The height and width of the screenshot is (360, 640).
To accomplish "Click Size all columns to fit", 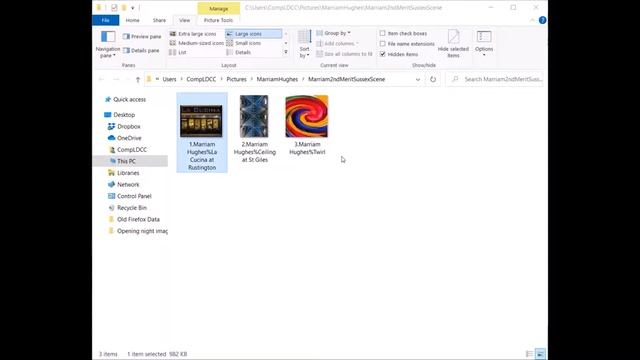I will (x=344, y=54).
